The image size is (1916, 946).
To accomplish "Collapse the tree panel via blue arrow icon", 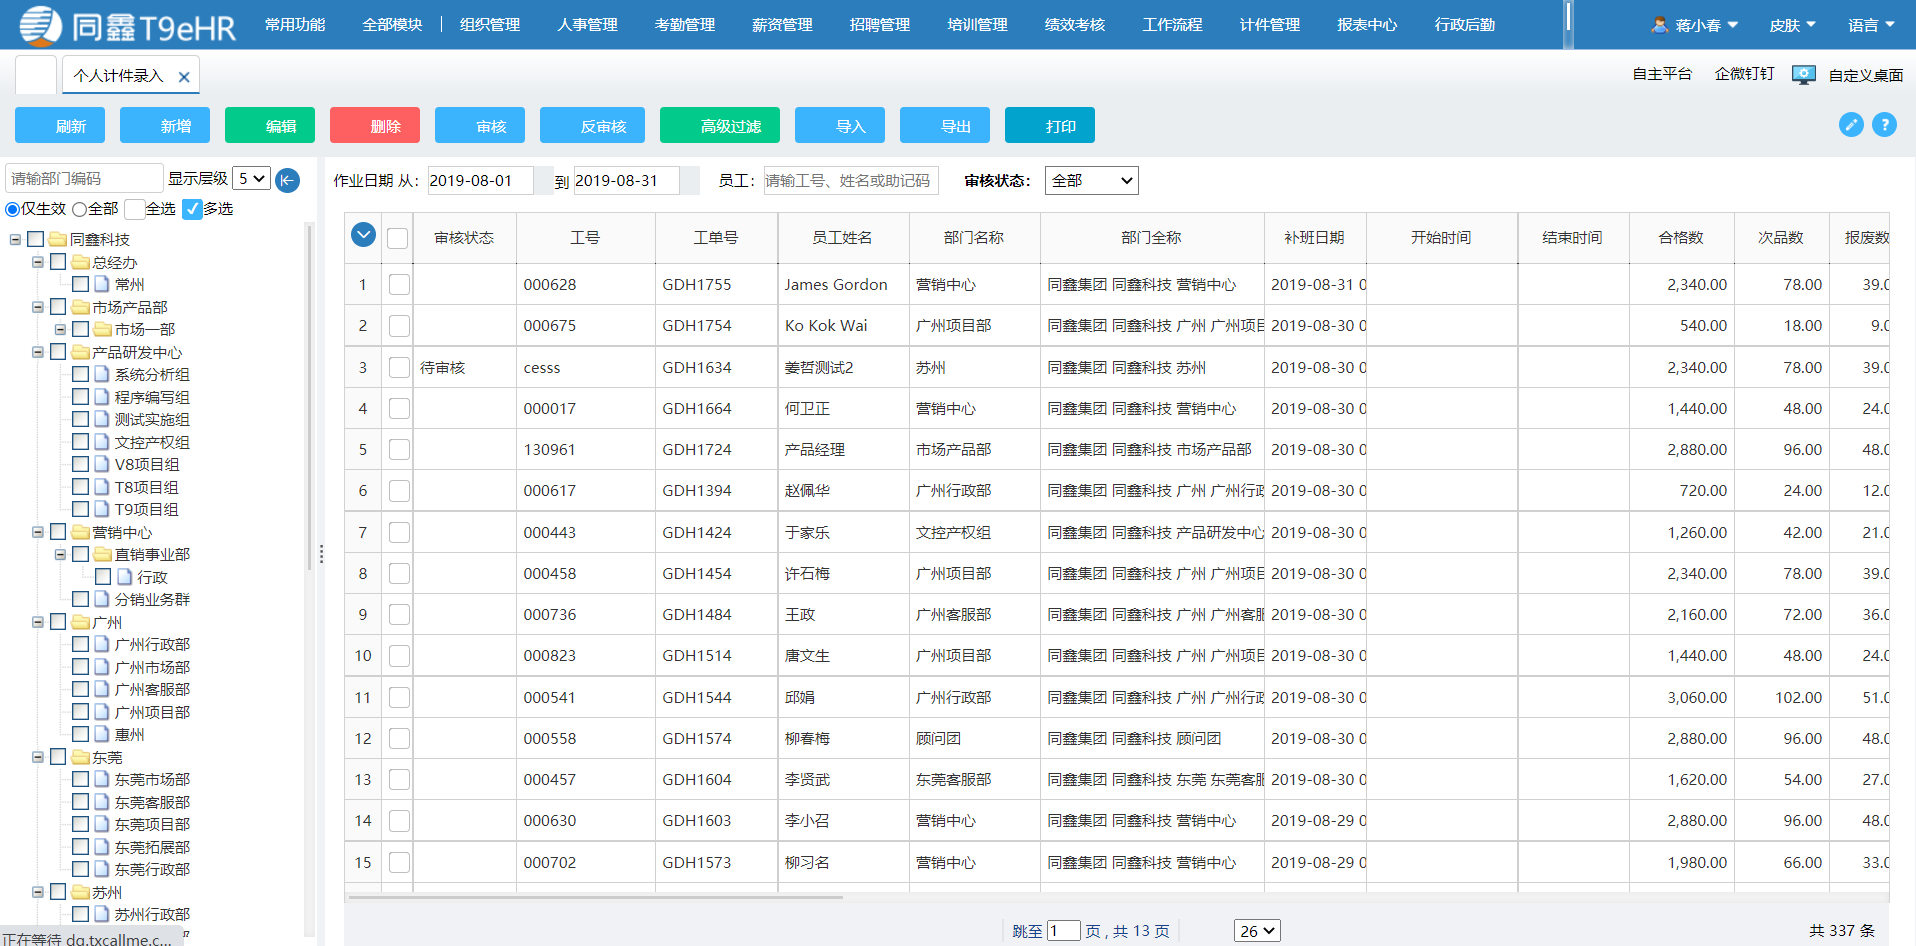I will click(287, 181).
